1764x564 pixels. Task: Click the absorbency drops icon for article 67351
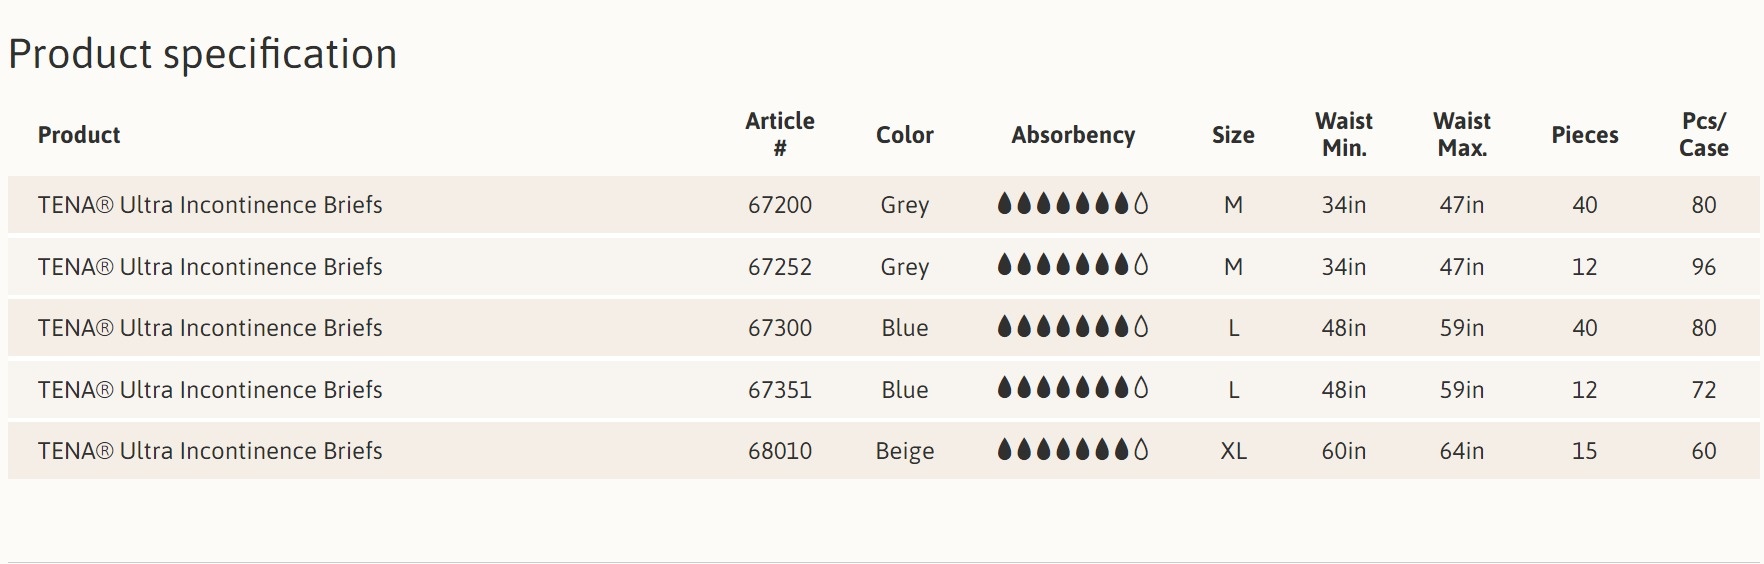coord(1072,389)
